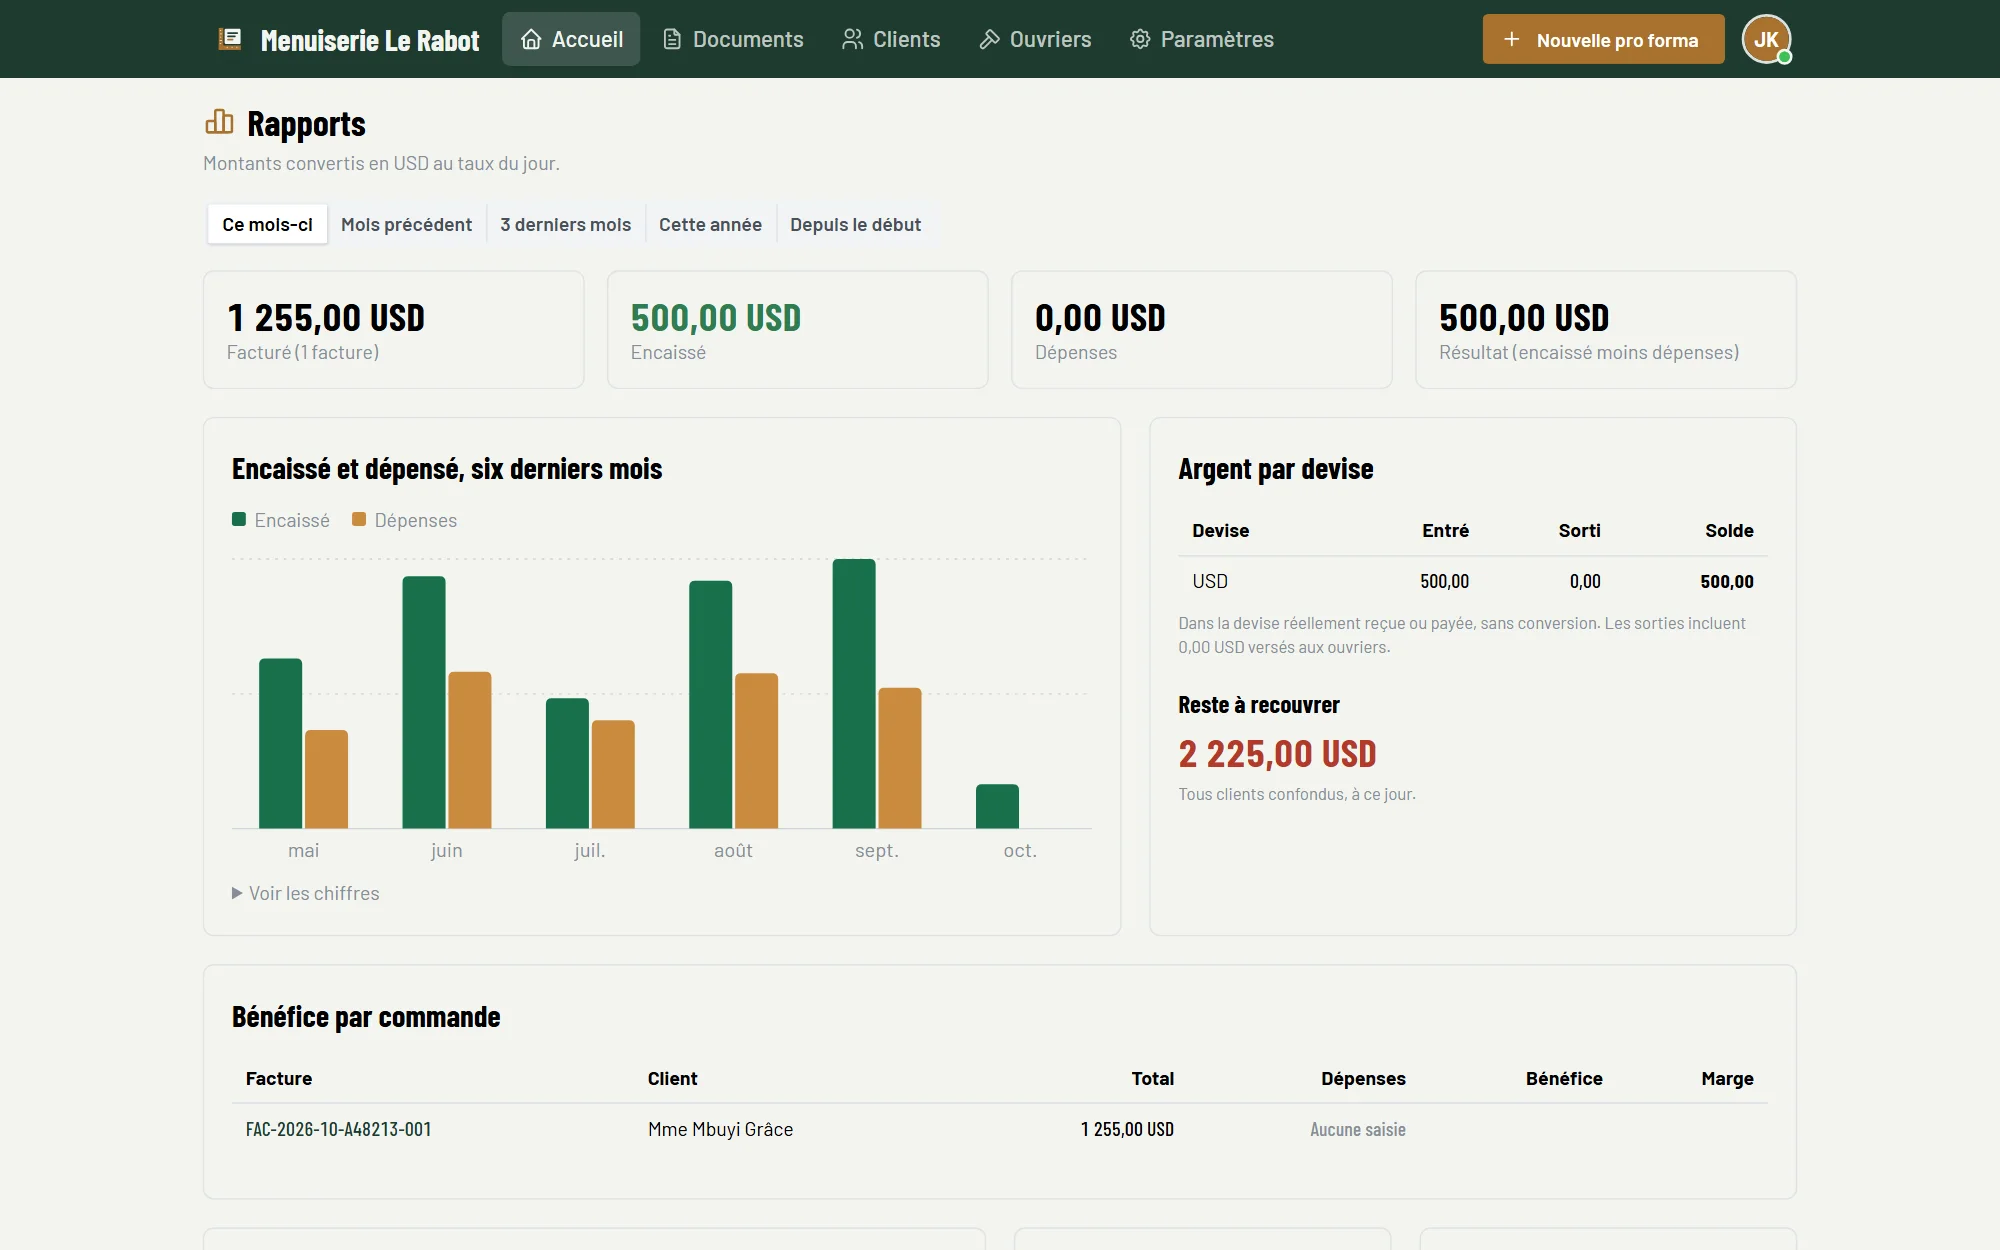Open the JK user avatar menu
Image resolution: width=2000 pixels, height=1250 pixels.
pyautogui.click(x=1766, y=39)
